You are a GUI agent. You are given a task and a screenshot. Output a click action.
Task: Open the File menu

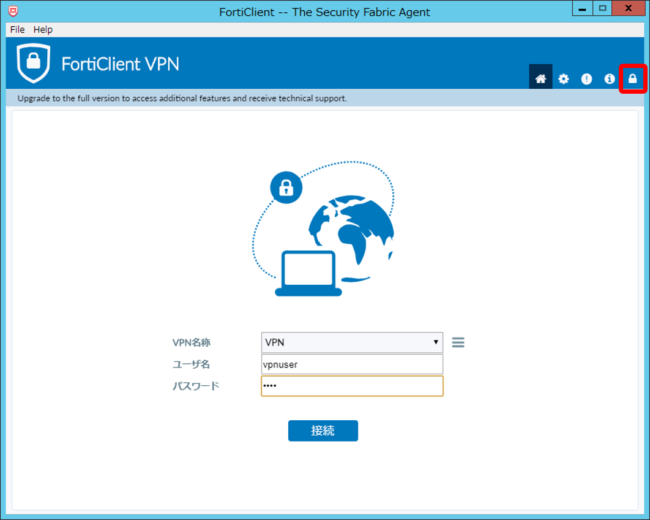tap(17, 29)
